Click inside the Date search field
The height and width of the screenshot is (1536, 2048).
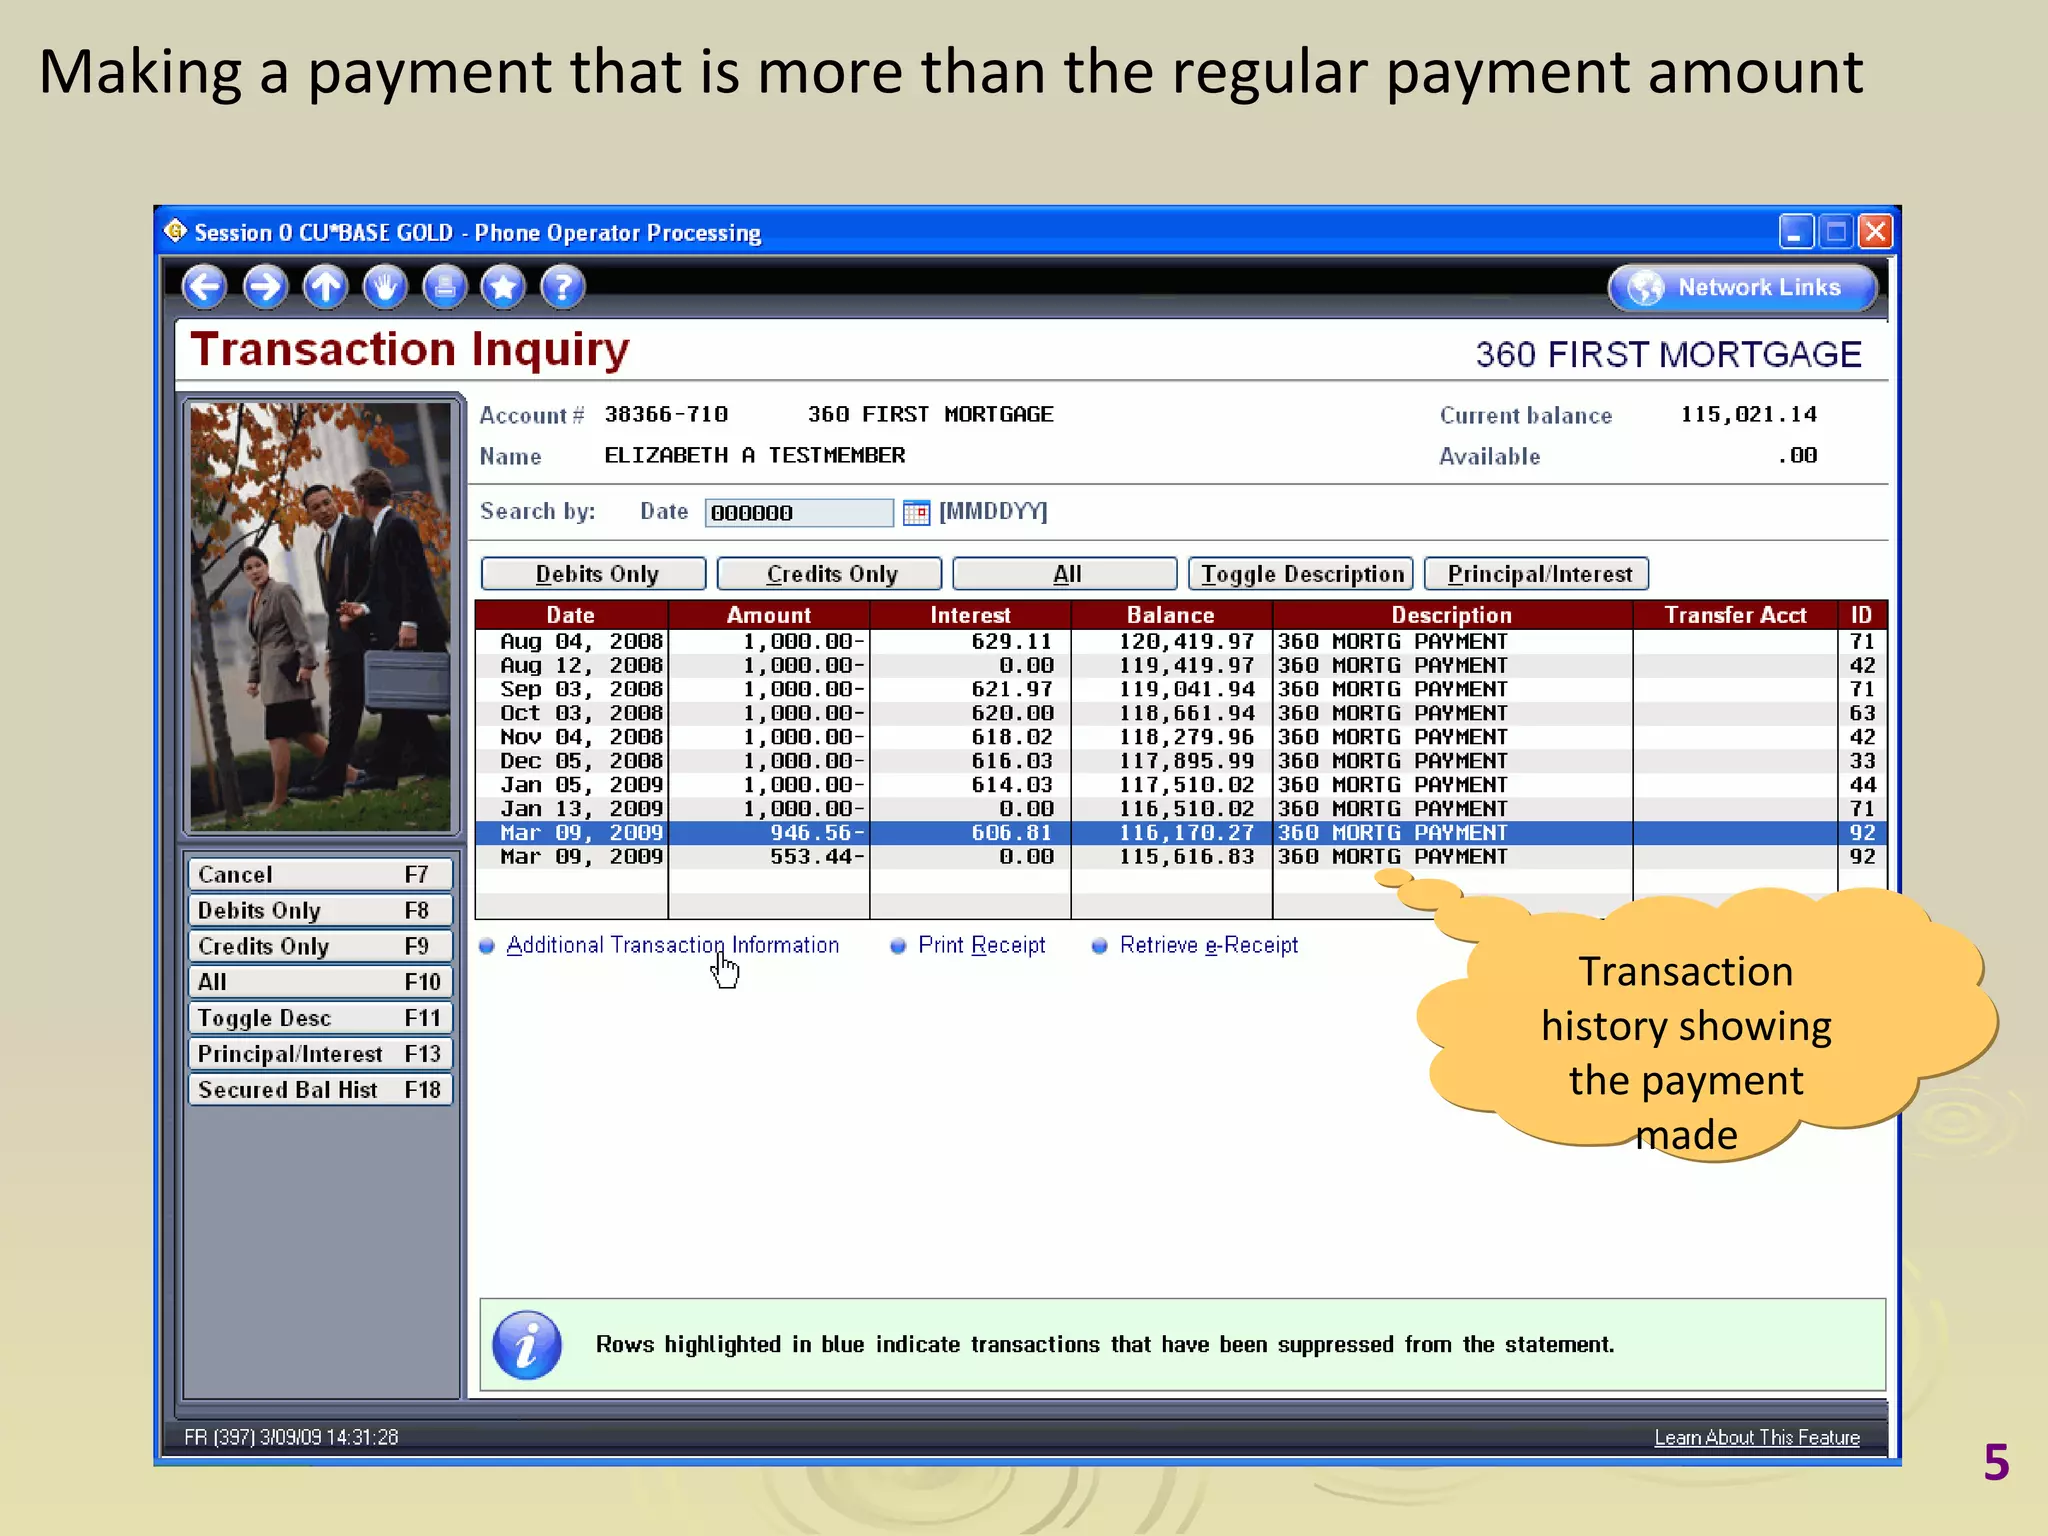coord(798,513)
